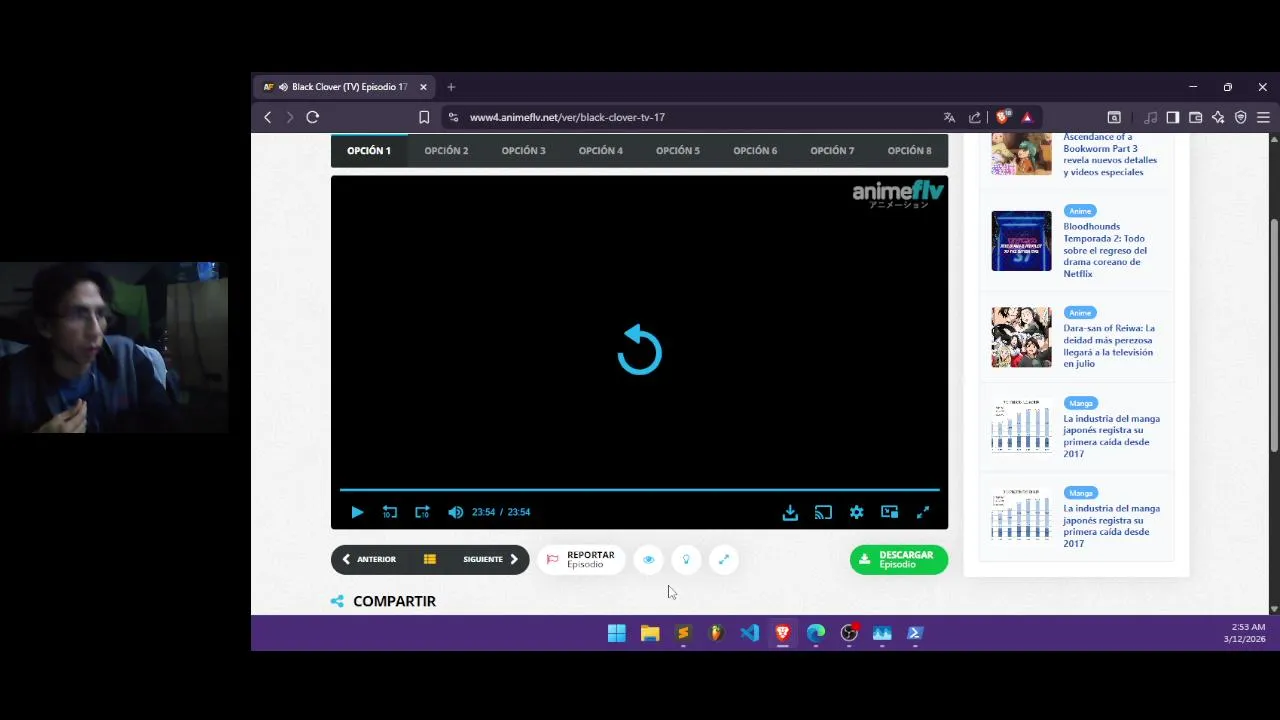Select the OPCIÓN 2 tab
The image size is (1280, 720).
446,150
